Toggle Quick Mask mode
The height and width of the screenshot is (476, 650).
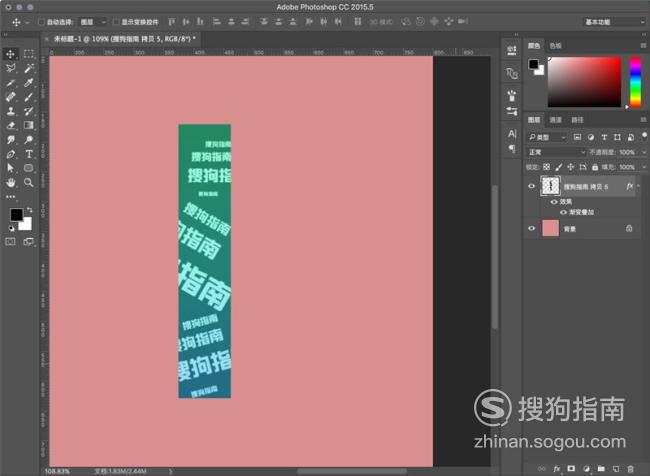(10, 241)
